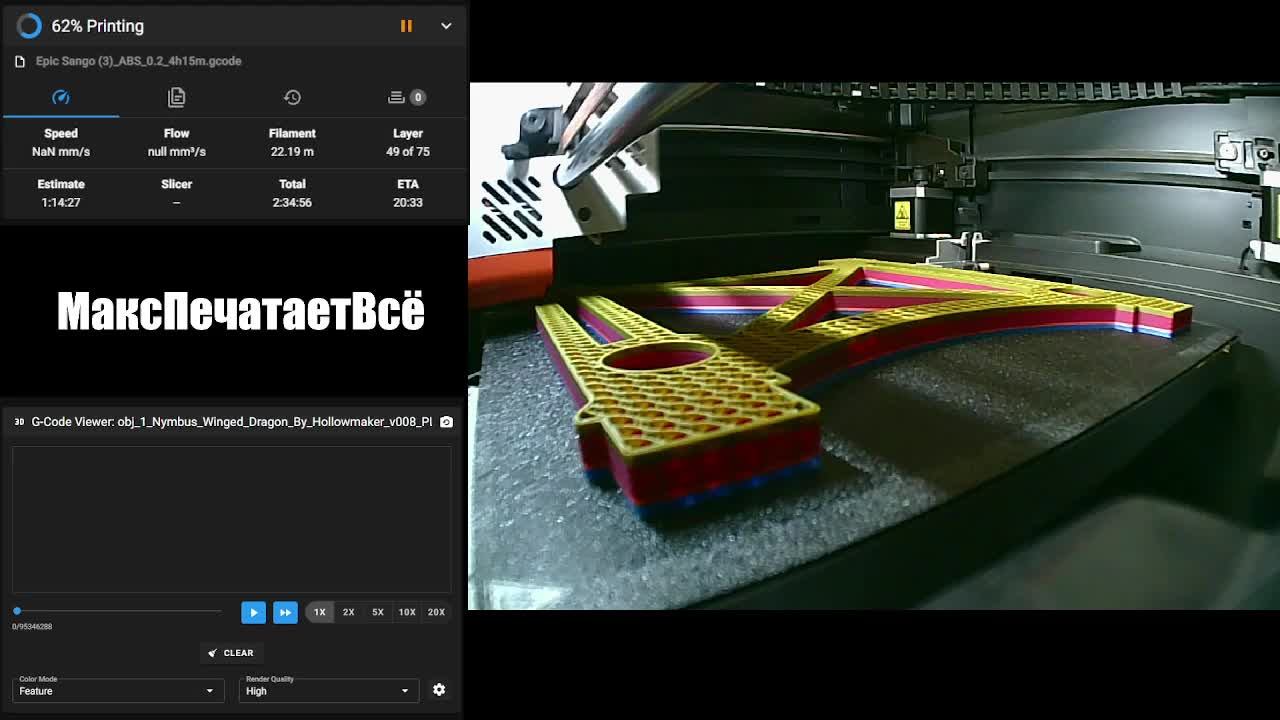This screenshot has width=1280, height=720.
Task: Click the G-Code Viewer title text
Action: click(x=232, y=422)
